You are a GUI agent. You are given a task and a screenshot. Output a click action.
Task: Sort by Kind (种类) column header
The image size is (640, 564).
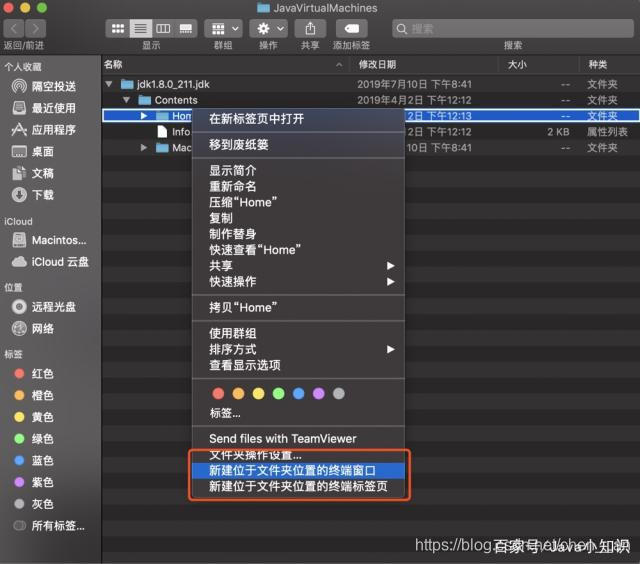coord(609,64)
